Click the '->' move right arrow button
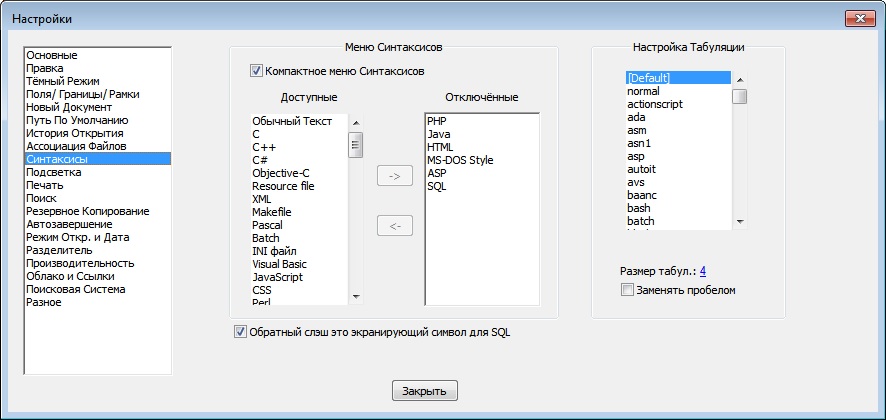886x420 pixels. [394, 177]
